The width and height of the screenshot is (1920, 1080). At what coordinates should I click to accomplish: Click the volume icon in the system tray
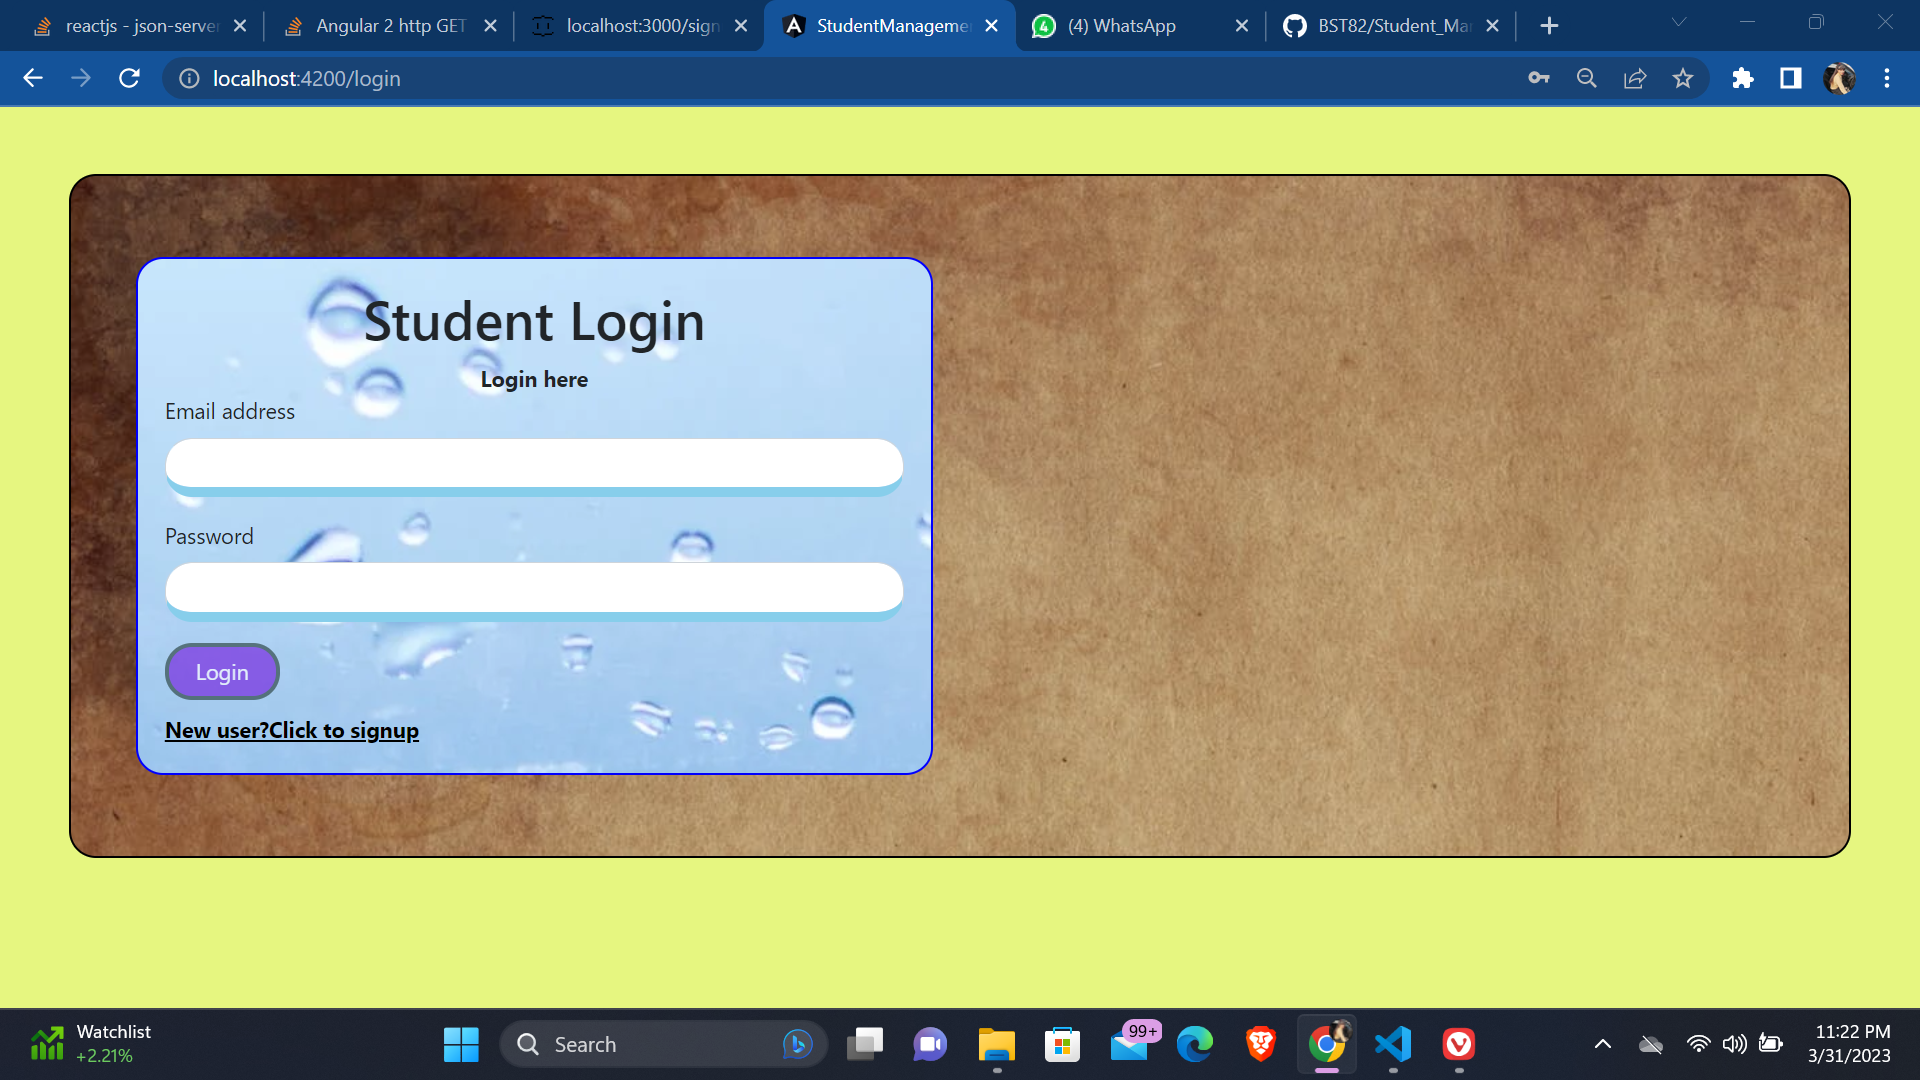click(x=1735, y=1044)
